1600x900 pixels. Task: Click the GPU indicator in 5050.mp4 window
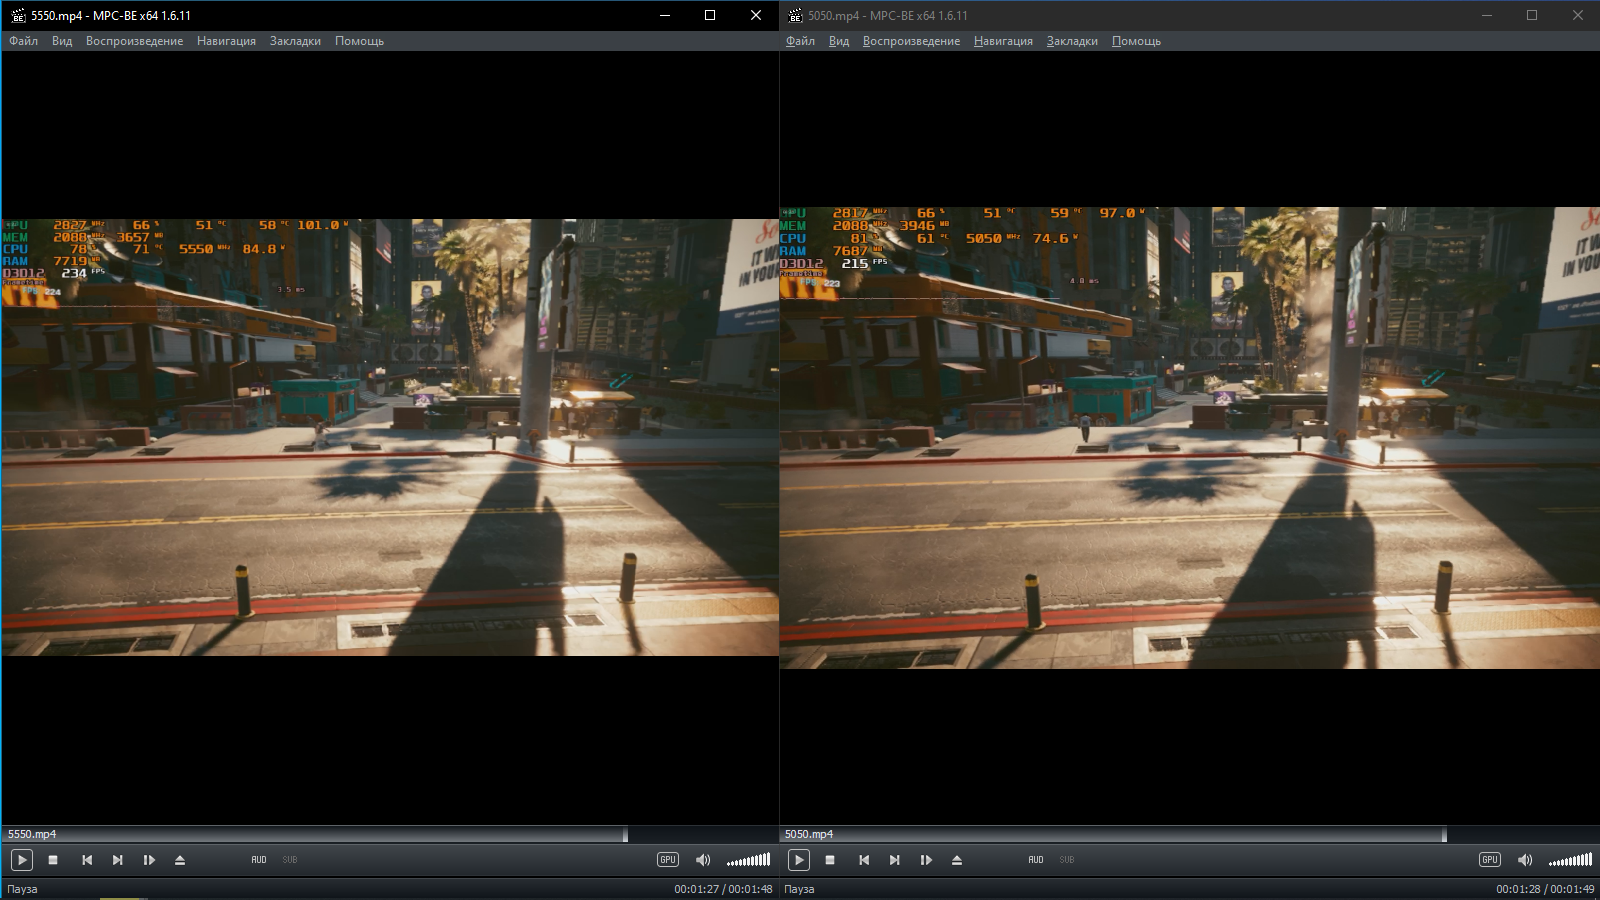[x=1490, y=860]
